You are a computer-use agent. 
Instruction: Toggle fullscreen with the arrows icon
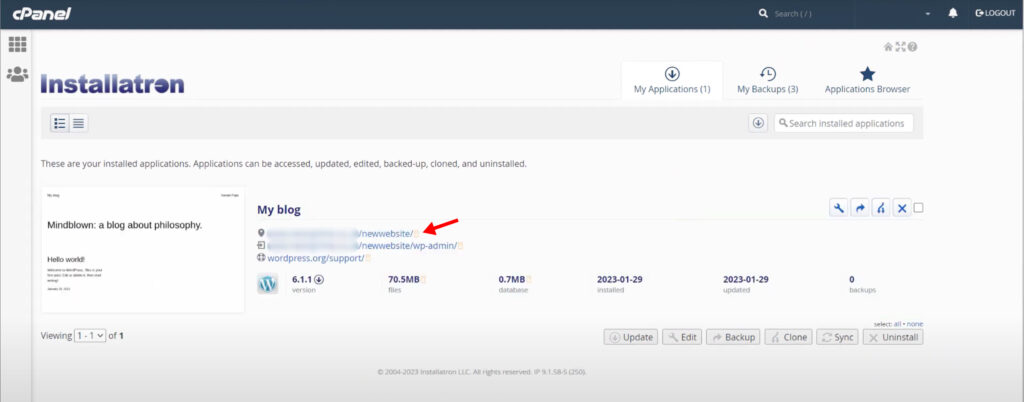click(901, 47)
